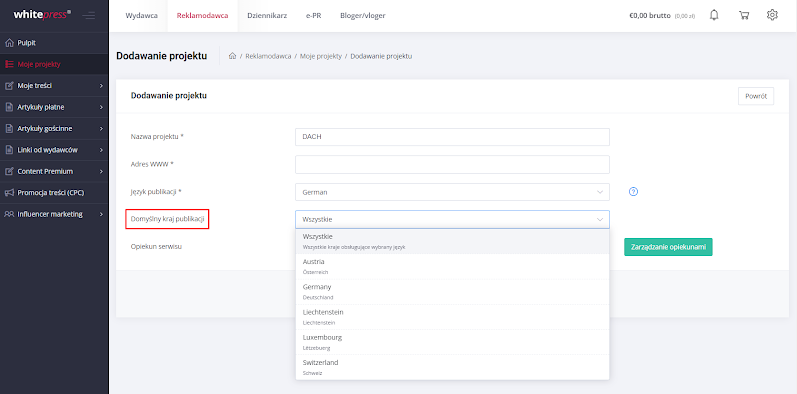Screen dimensions: 797x394
Task: Switch to the Wydawca tab
Action: [141, 16]
